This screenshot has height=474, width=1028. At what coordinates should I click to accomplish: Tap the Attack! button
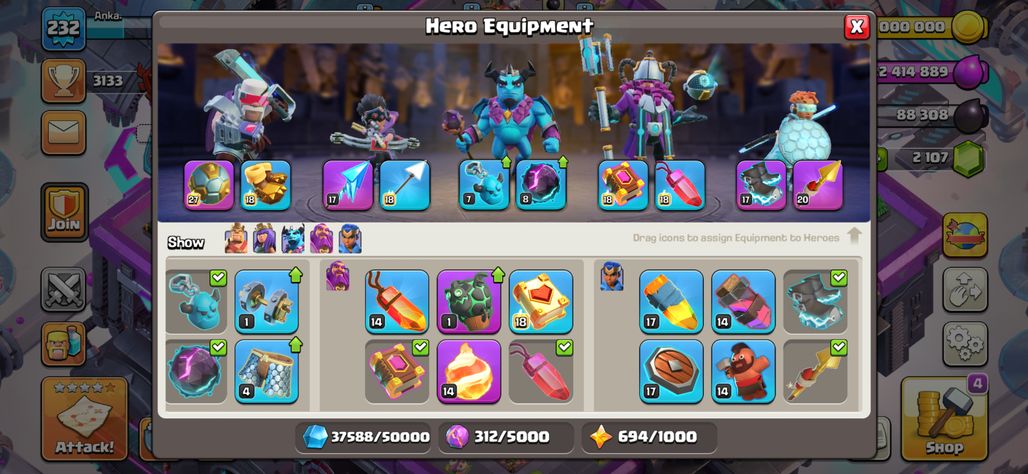pos(85,419)
